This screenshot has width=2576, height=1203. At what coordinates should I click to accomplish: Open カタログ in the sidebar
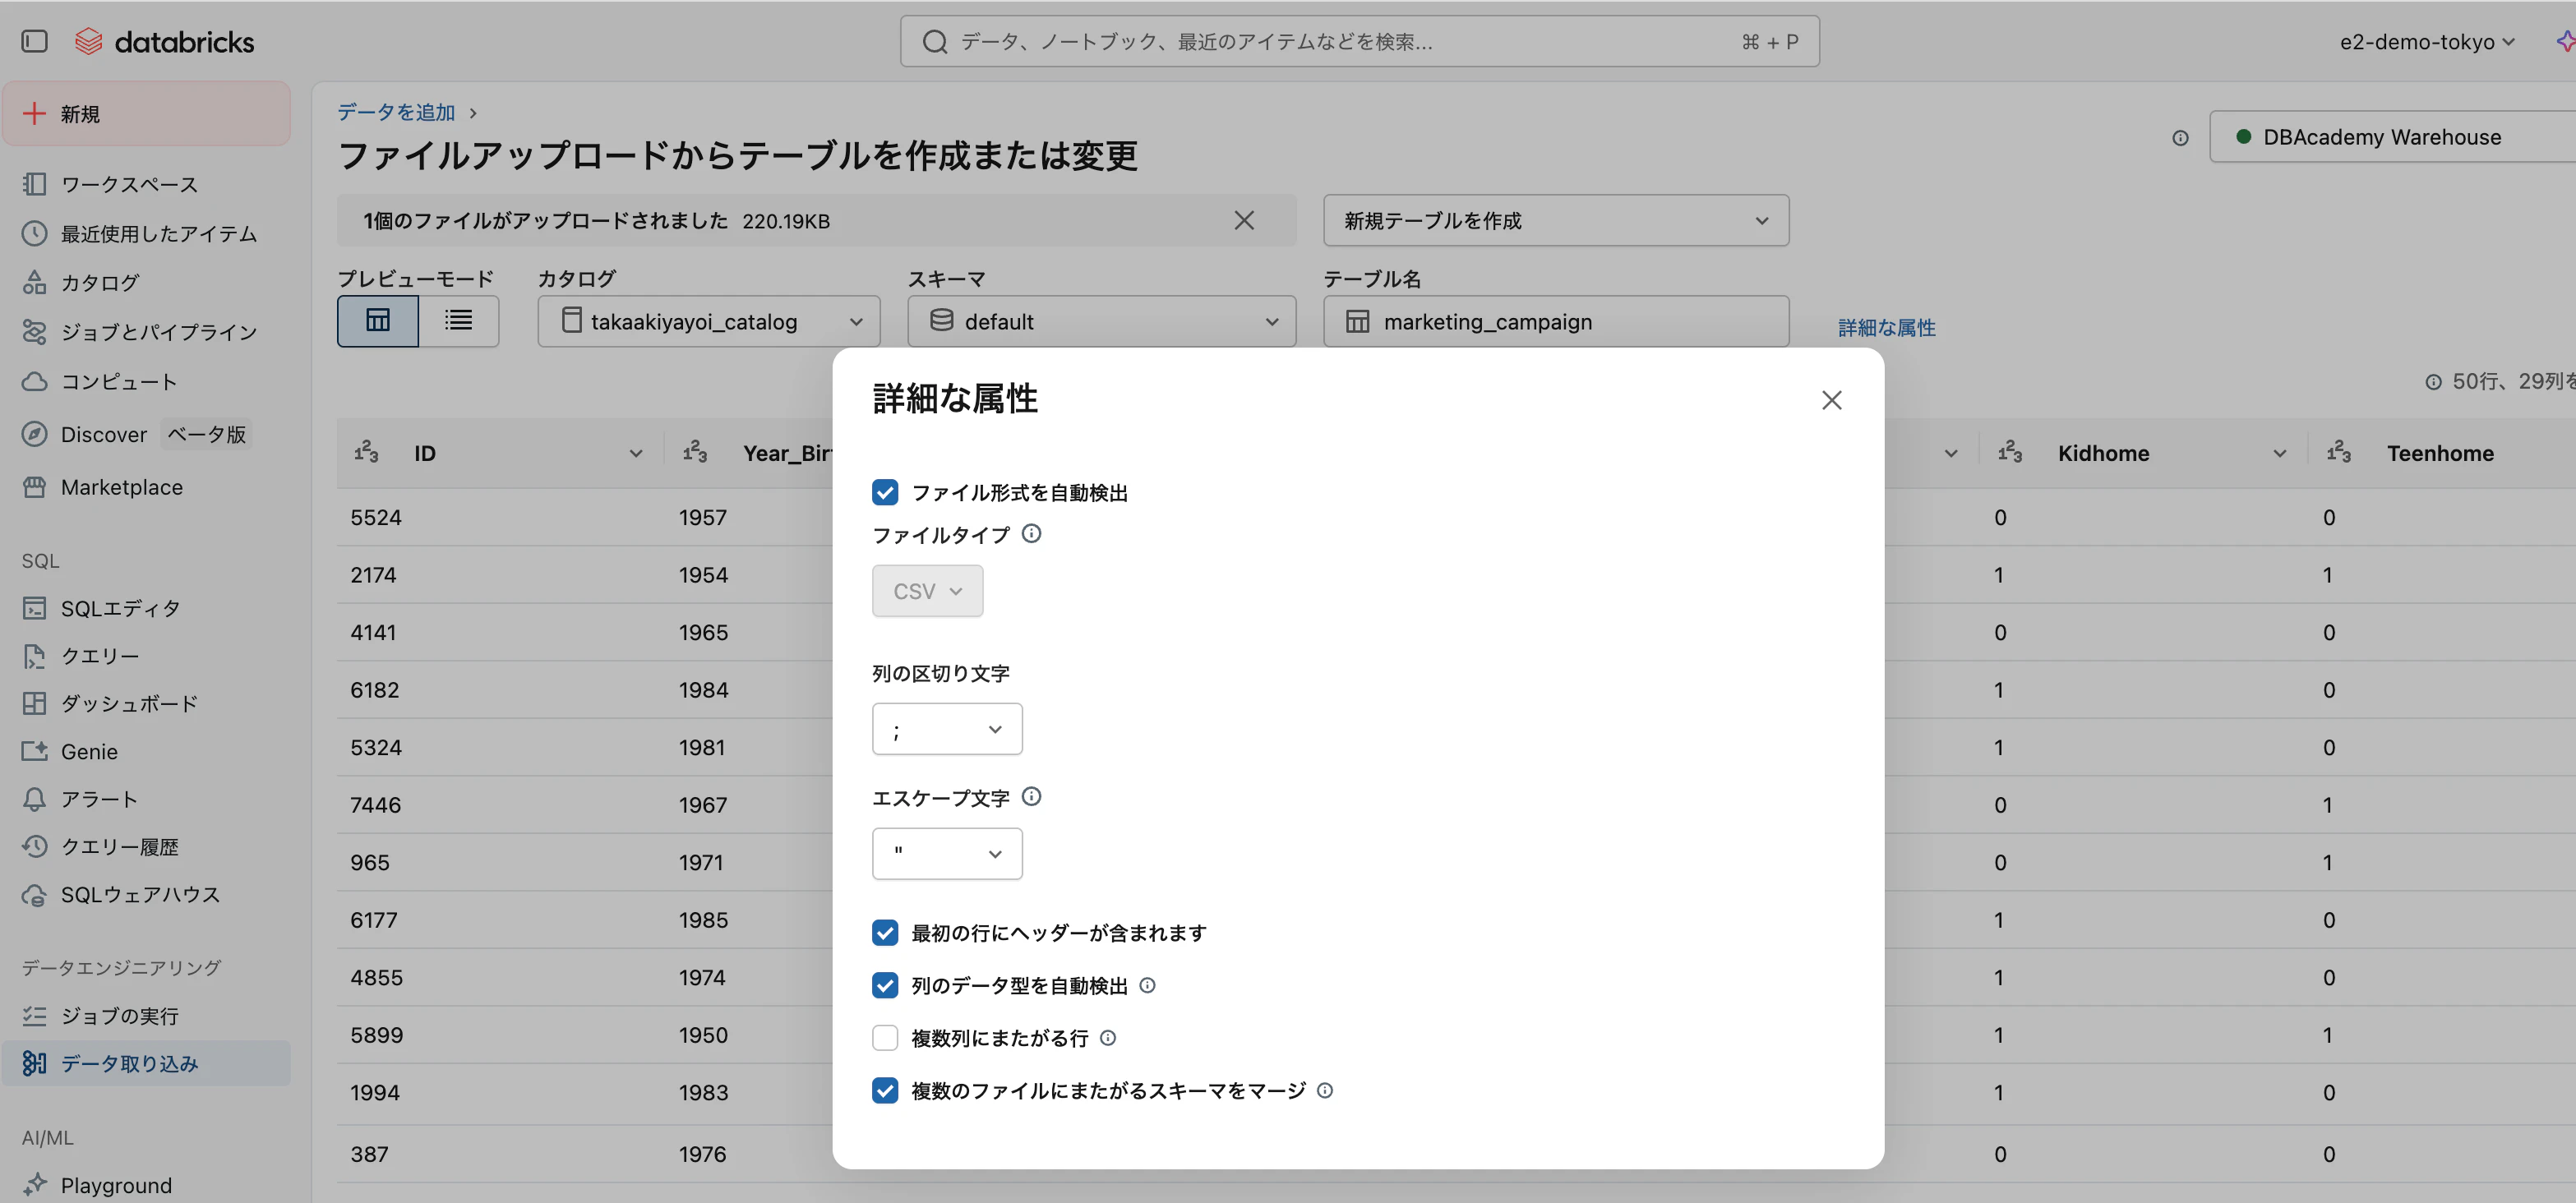pos(146,282)
